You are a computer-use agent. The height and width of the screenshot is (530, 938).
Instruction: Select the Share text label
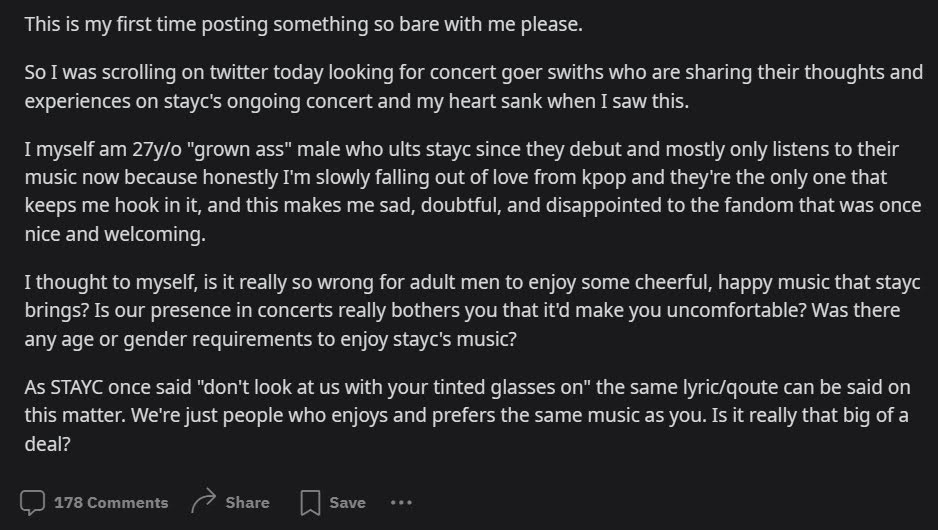pyautogui.click(x=247, y=502)
